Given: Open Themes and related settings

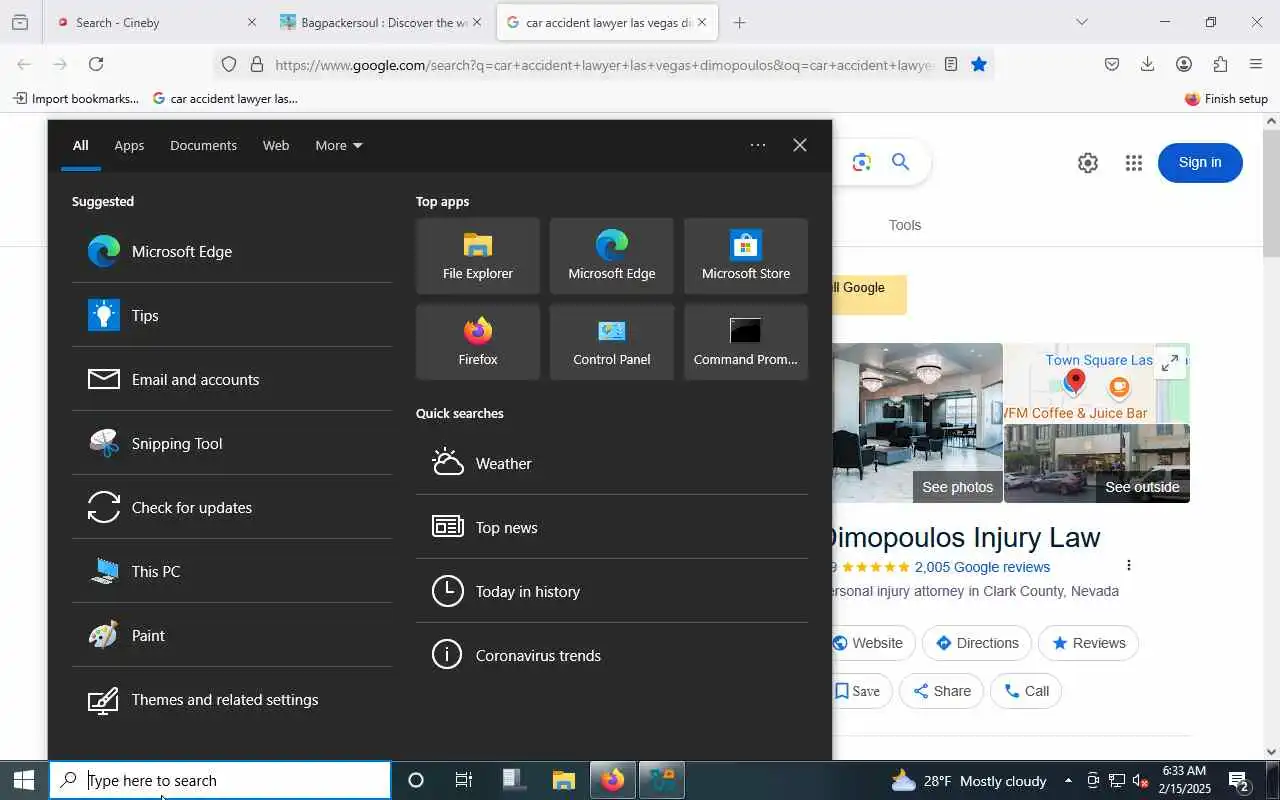Looking at the screenshot, I should 232,699.
